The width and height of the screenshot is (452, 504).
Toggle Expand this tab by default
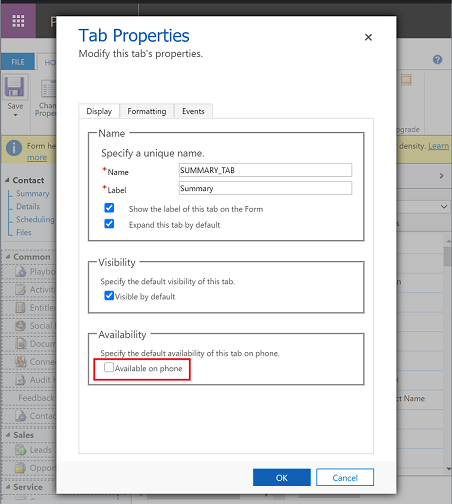tap(109, 223)
